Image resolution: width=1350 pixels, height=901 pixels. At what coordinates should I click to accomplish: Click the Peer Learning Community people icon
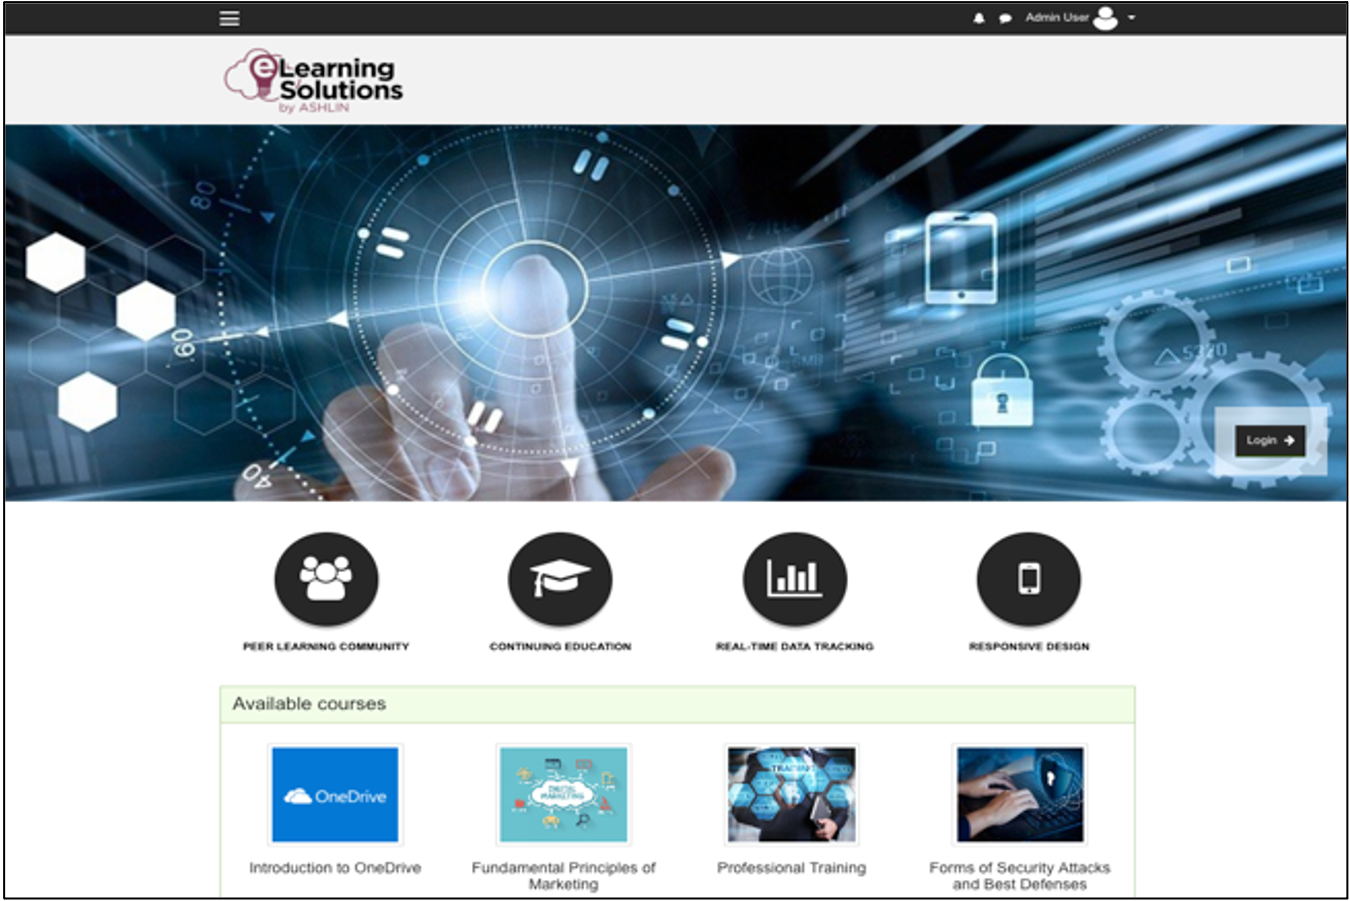[x=325, y=578]
